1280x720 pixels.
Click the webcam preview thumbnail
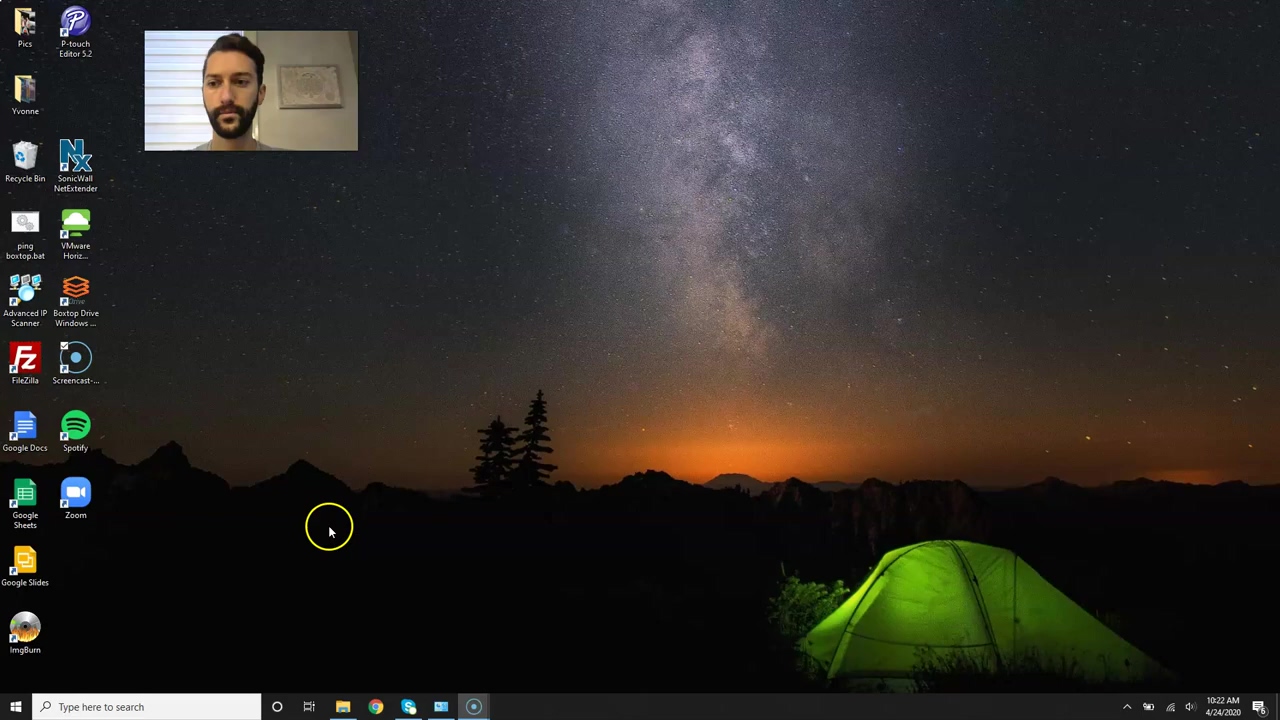tap(251, 91)
